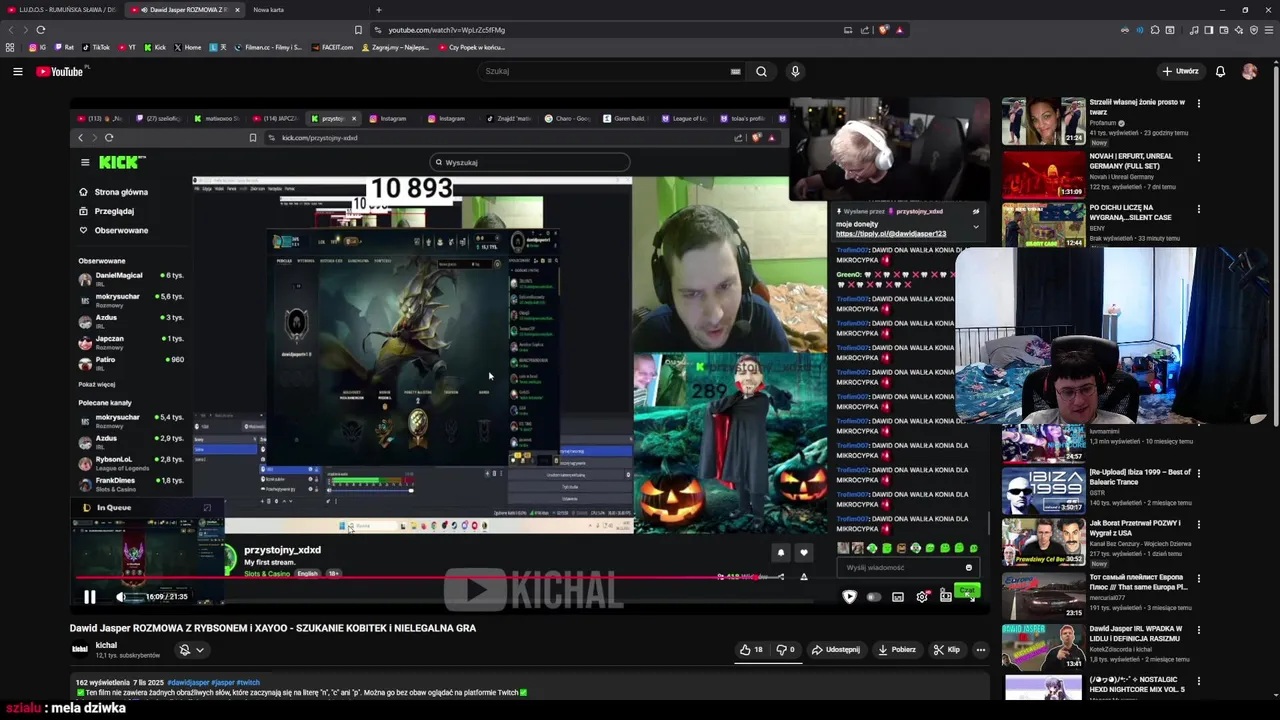
Task: Open the NOVAH Erfurt video thumbnail
Action: 1043,175
